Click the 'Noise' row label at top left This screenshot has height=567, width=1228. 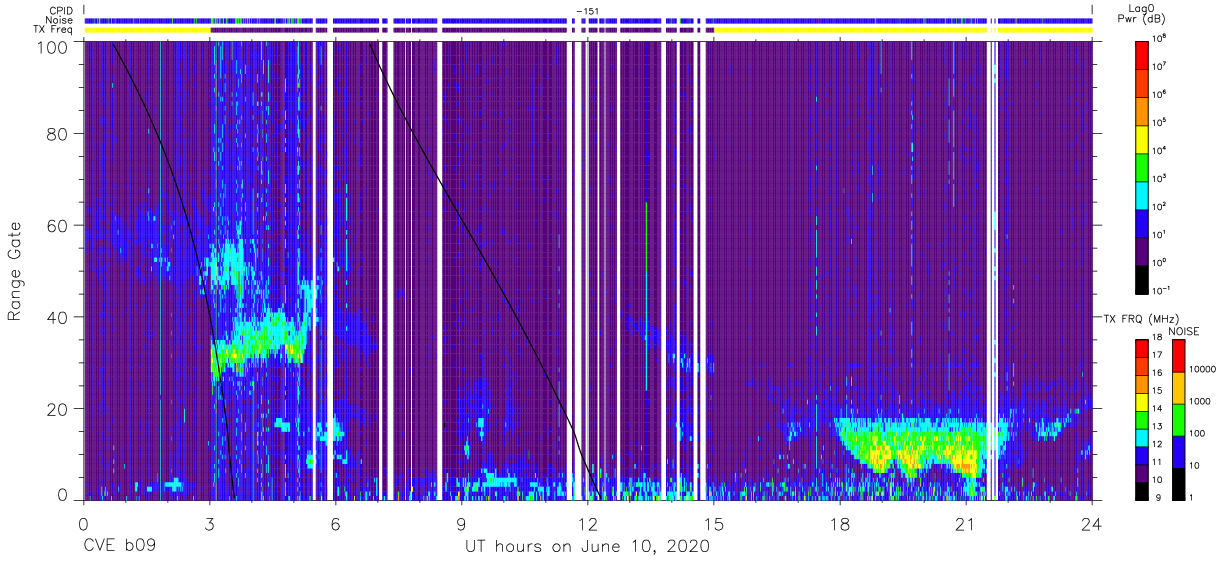click(x=61, y=20)
